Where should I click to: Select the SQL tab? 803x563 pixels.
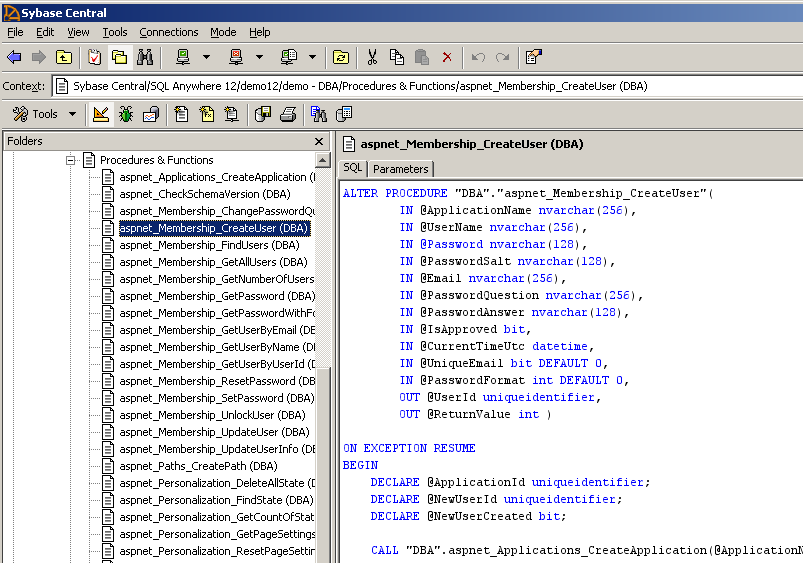[352, 168]
